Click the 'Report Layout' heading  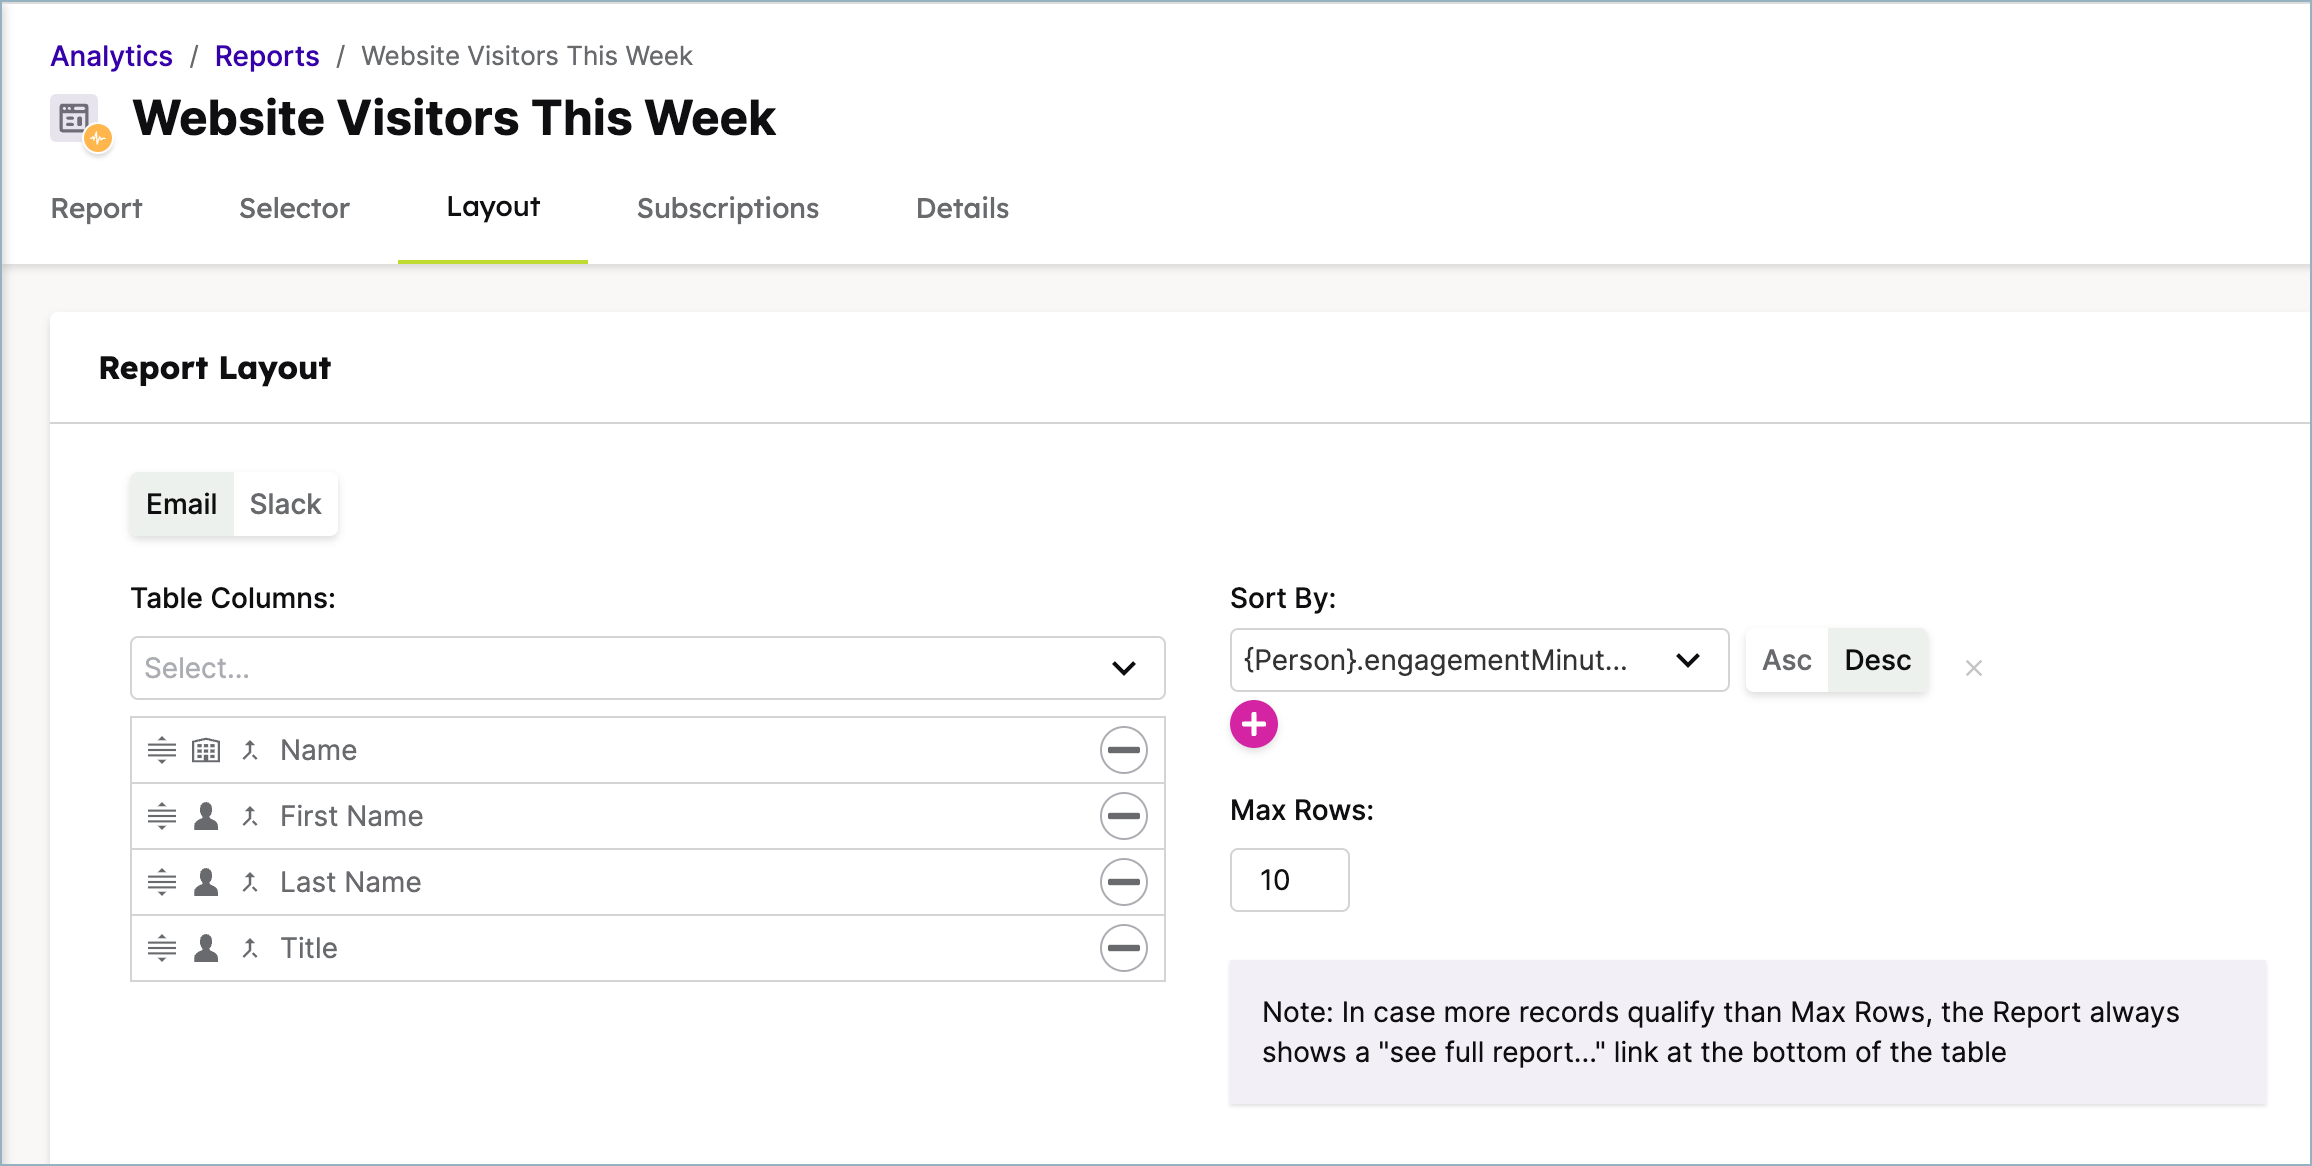[x=215, y=368]
